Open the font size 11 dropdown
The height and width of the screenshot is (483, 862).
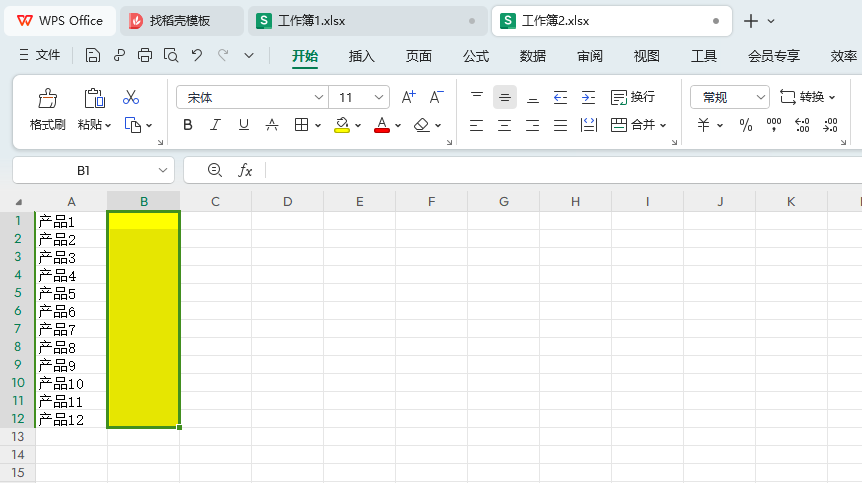(379, 97)
